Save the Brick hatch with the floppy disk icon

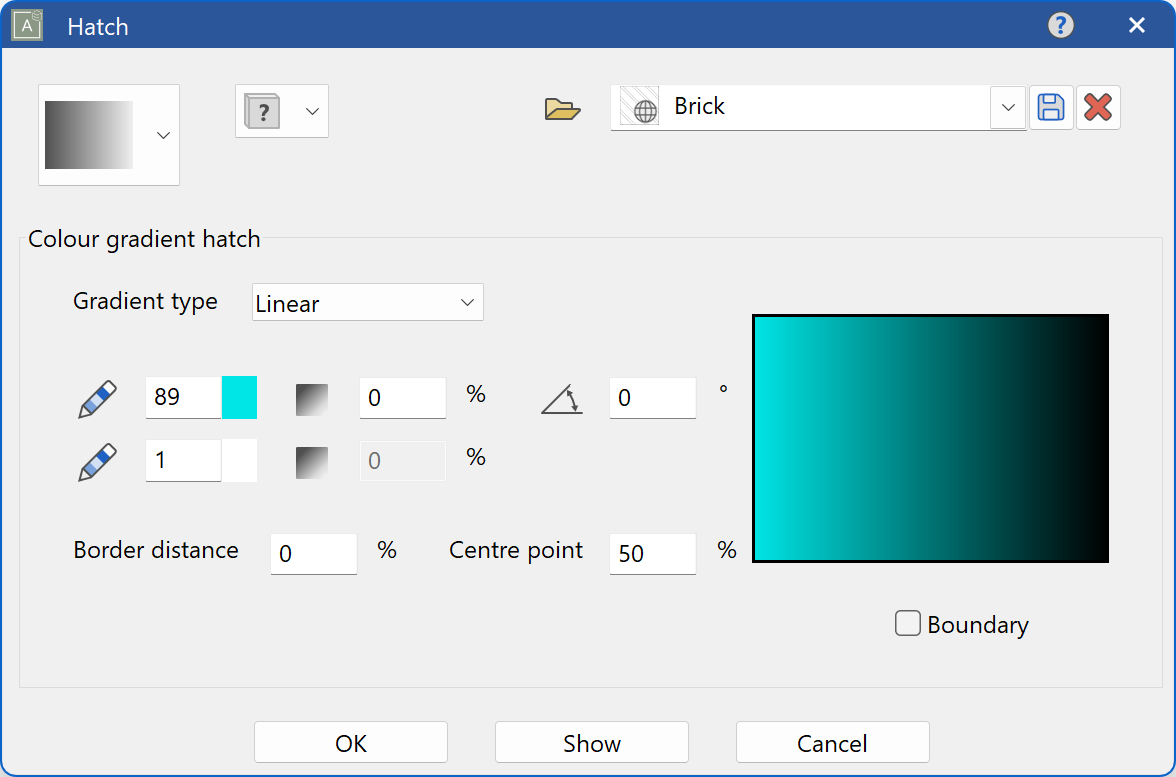(1051, 107)
